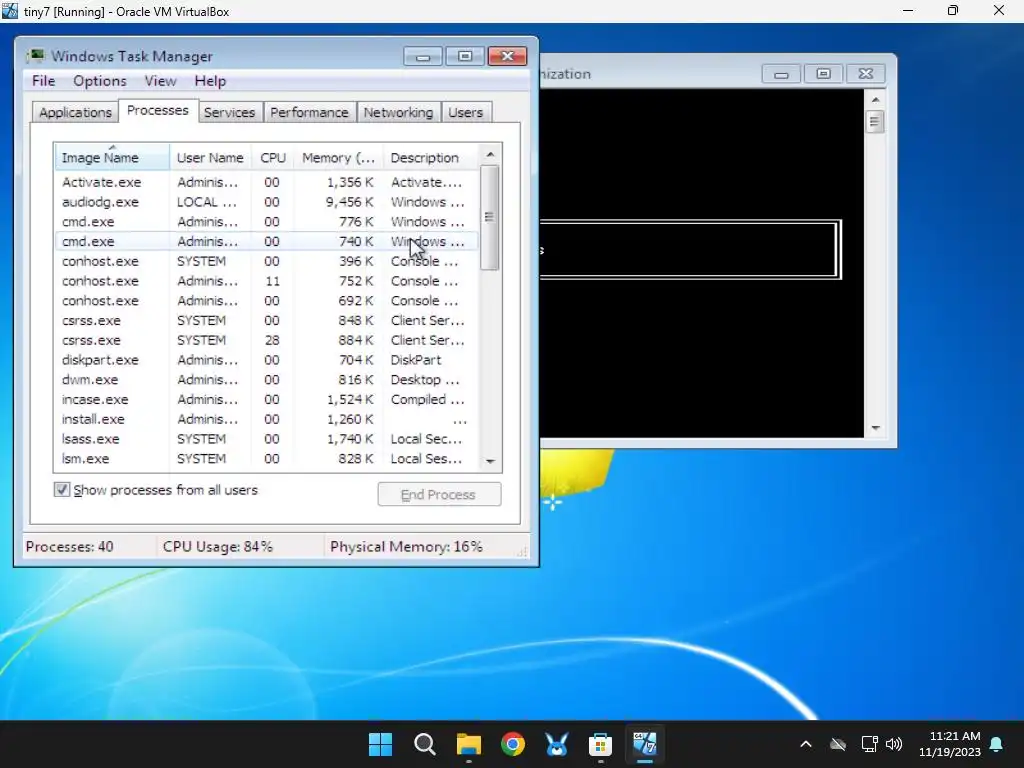Screen dimensions: 1024x768
Task: Close the console window behind
Action: click(866, 74)
